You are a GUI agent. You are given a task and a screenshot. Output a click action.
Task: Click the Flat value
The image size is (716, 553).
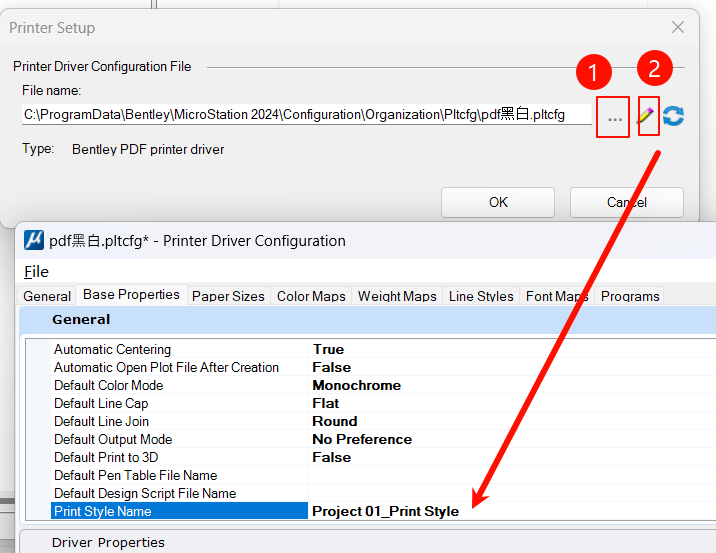coord(326,403)
